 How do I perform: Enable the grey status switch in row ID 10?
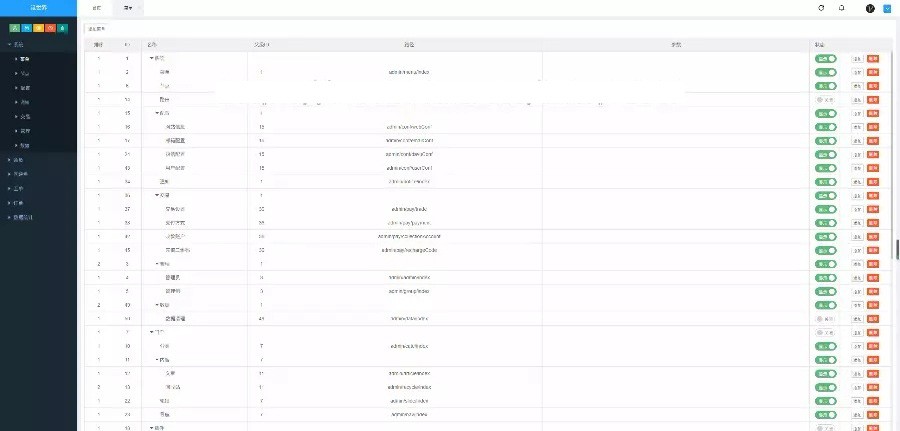pyautogui.click(x=825, y=100)
